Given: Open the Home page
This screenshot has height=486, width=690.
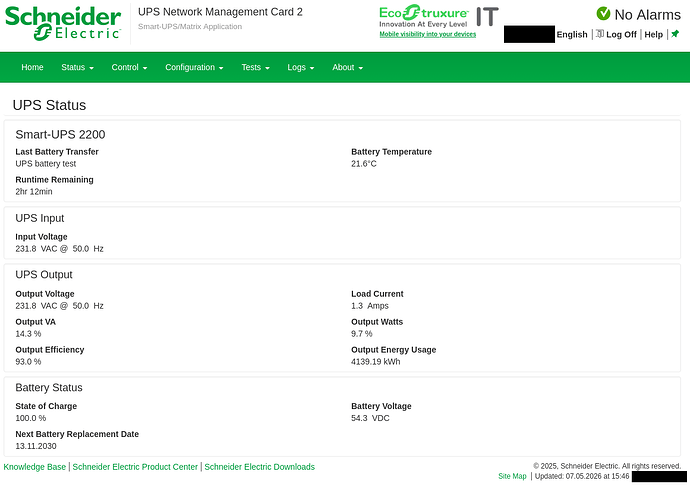Looking at the screenshot, I should 32,67.
